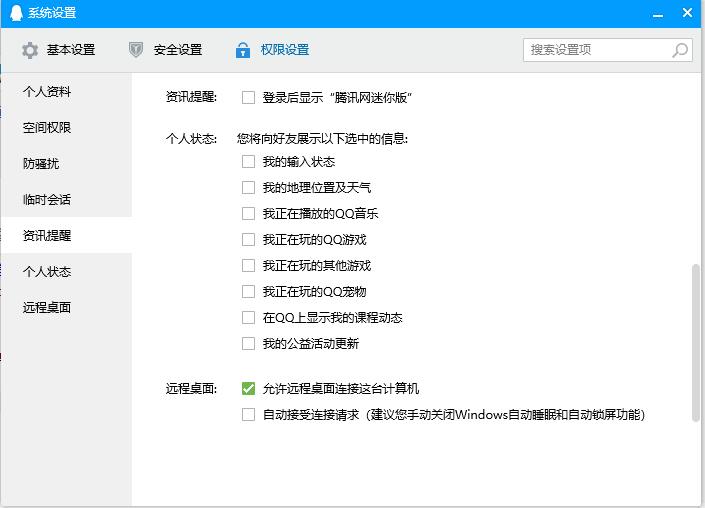Click the shield icon for 安全设置

click(x=137, y=50)
